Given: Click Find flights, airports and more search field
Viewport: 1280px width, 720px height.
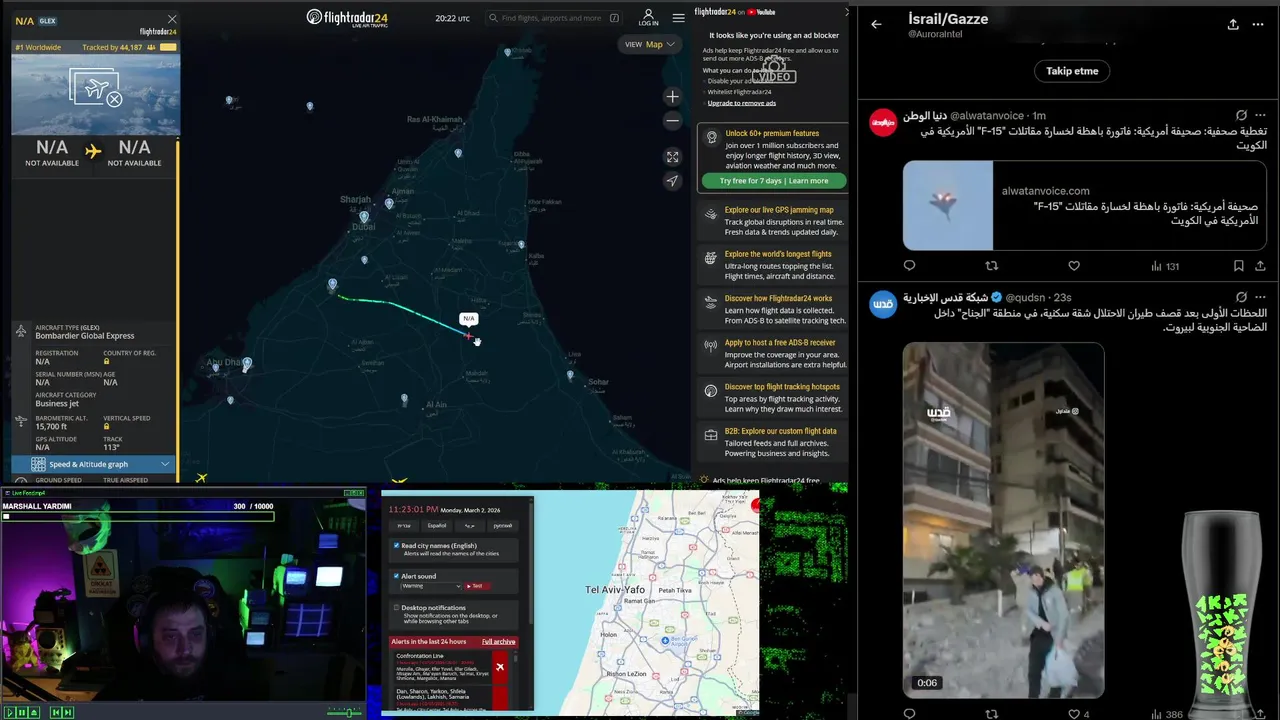Looking at the screenshot, I should [553, 18].
